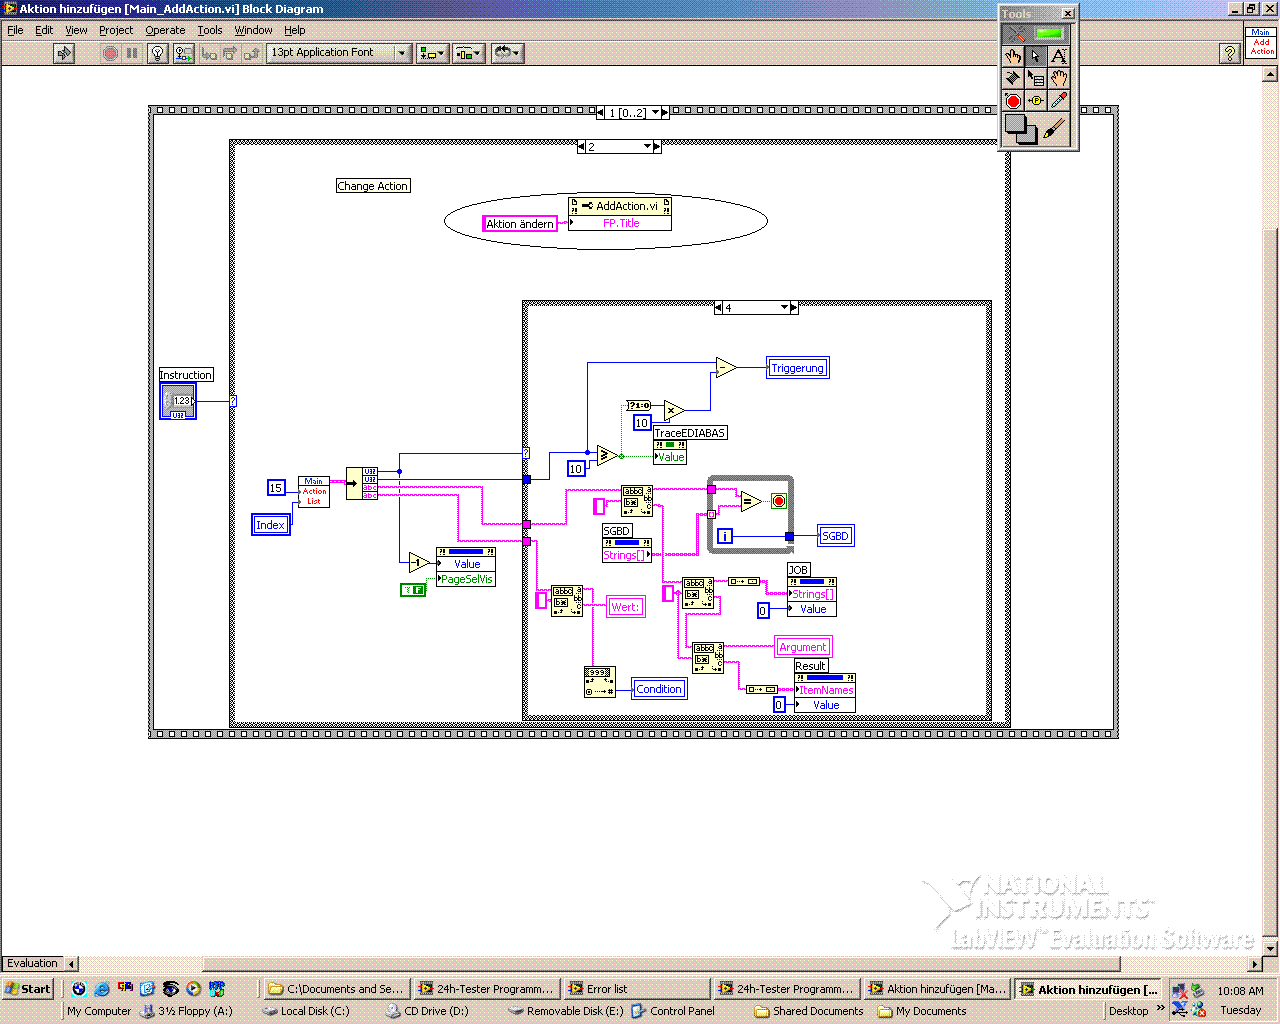Select the Operate Value hand tool
Viewport: 1280px width, 1024px height.
(1013, 56)
